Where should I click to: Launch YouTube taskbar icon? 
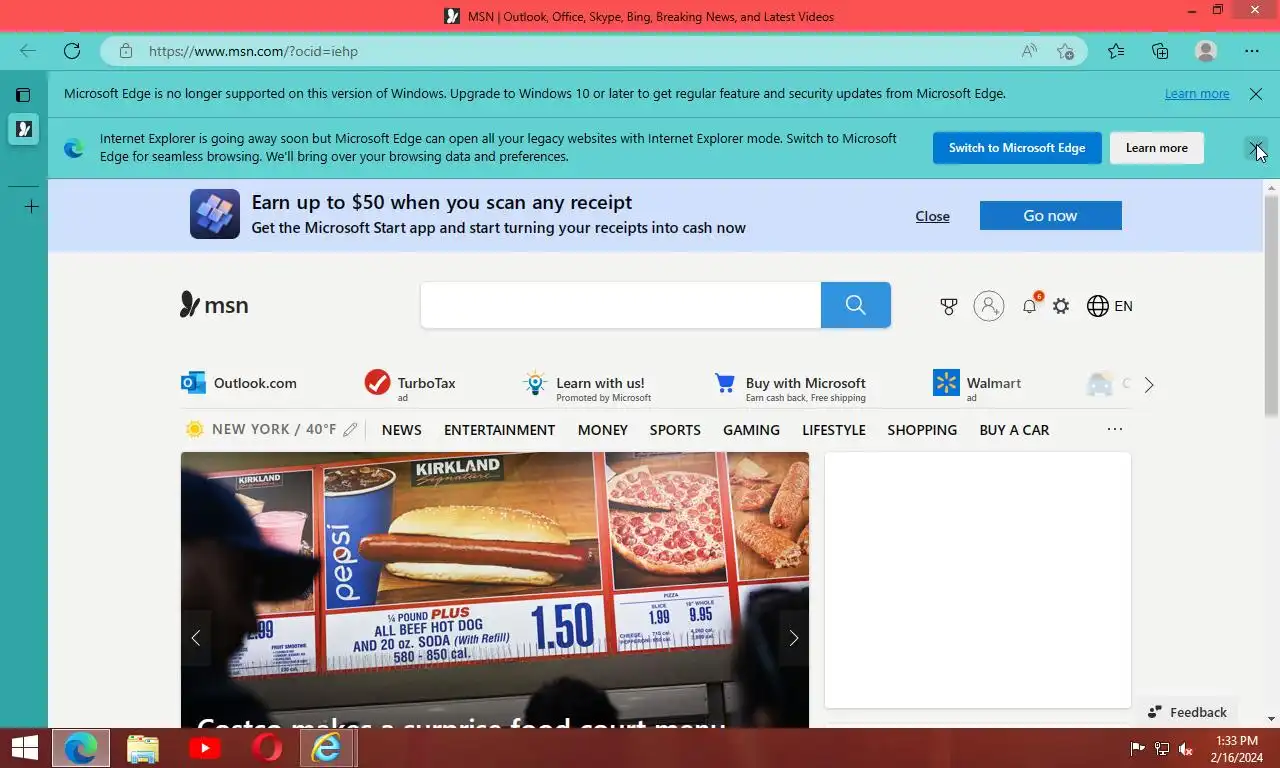point(205,748)
